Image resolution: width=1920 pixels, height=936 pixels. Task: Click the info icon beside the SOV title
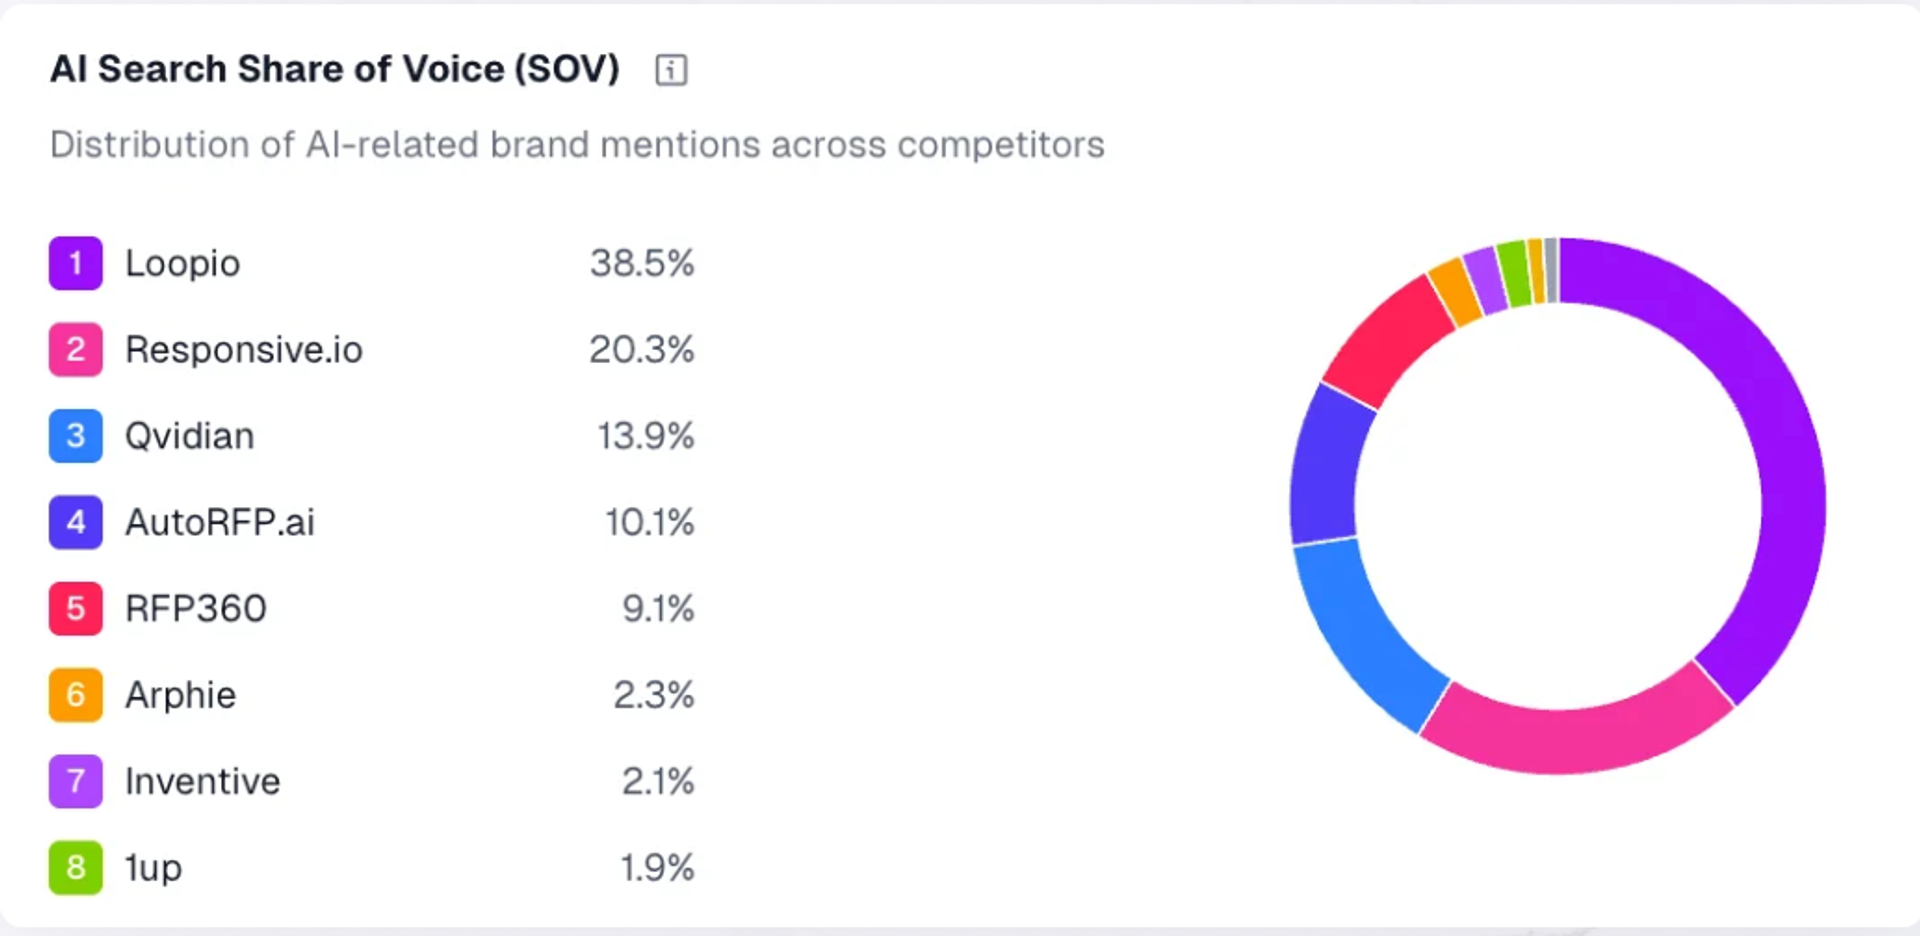671,70
